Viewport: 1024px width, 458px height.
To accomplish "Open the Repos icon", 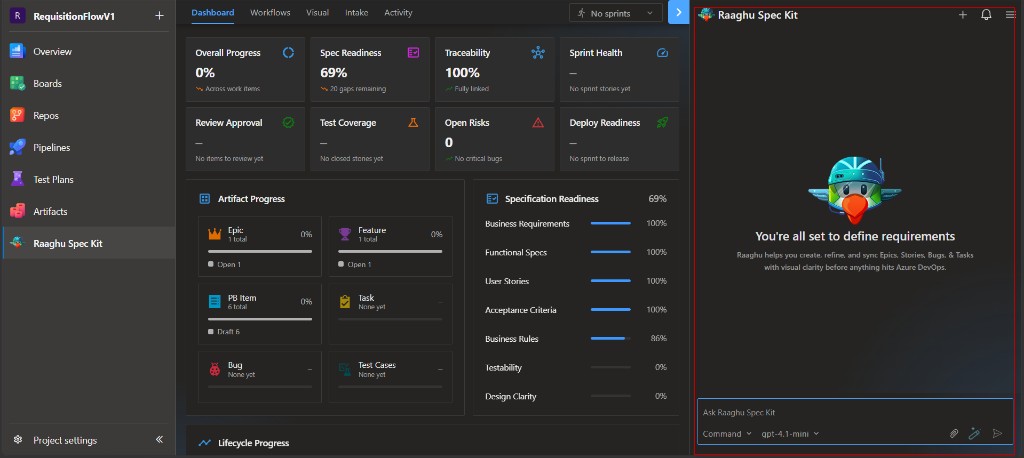I will point(17,116).
